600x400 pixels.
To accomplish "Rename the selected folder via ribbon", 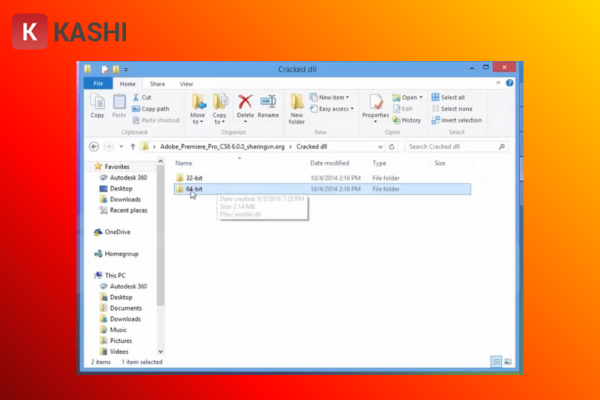I will click(x=268, y=106).
